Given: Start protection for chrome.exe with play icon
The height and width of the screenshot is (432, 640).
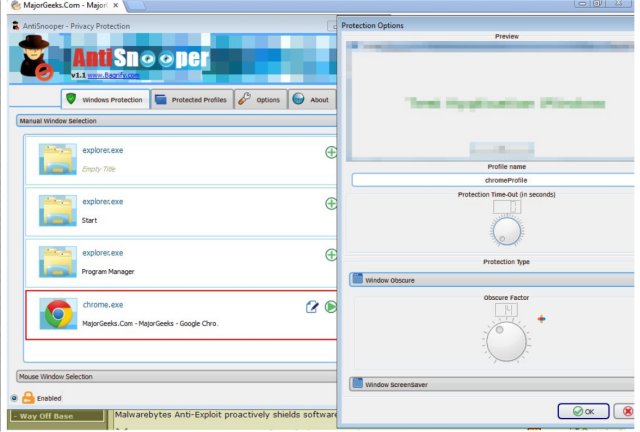Looking at the screenshot, I should (x=331, y=307).
